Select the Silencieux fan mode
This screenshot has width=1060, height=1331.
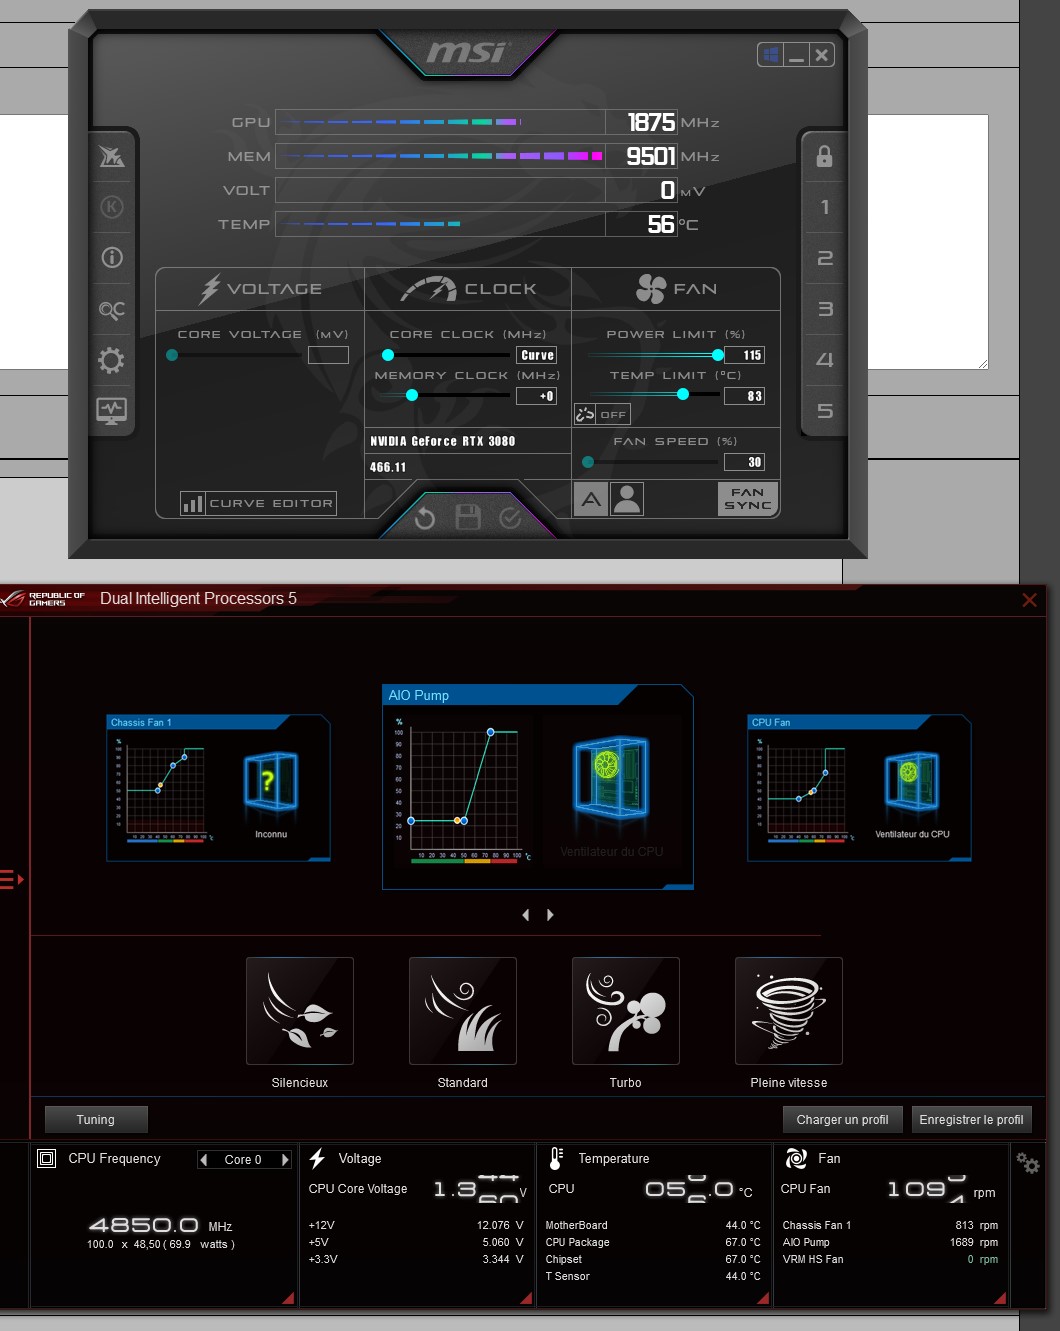[x=299, y=1011]
